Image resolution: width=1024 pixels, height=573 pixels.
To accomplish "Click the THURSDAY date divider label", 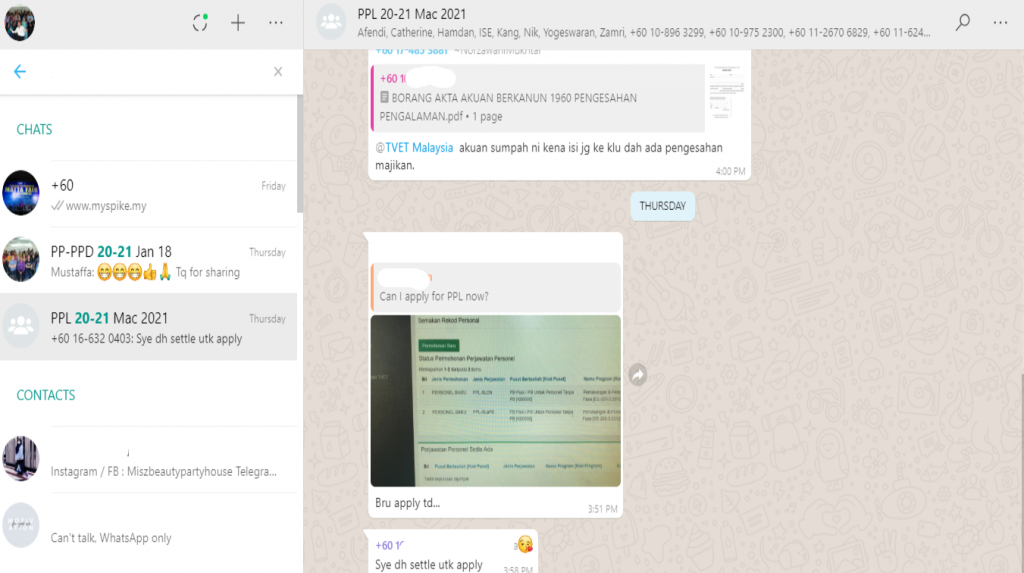I will tap(662, 206).
